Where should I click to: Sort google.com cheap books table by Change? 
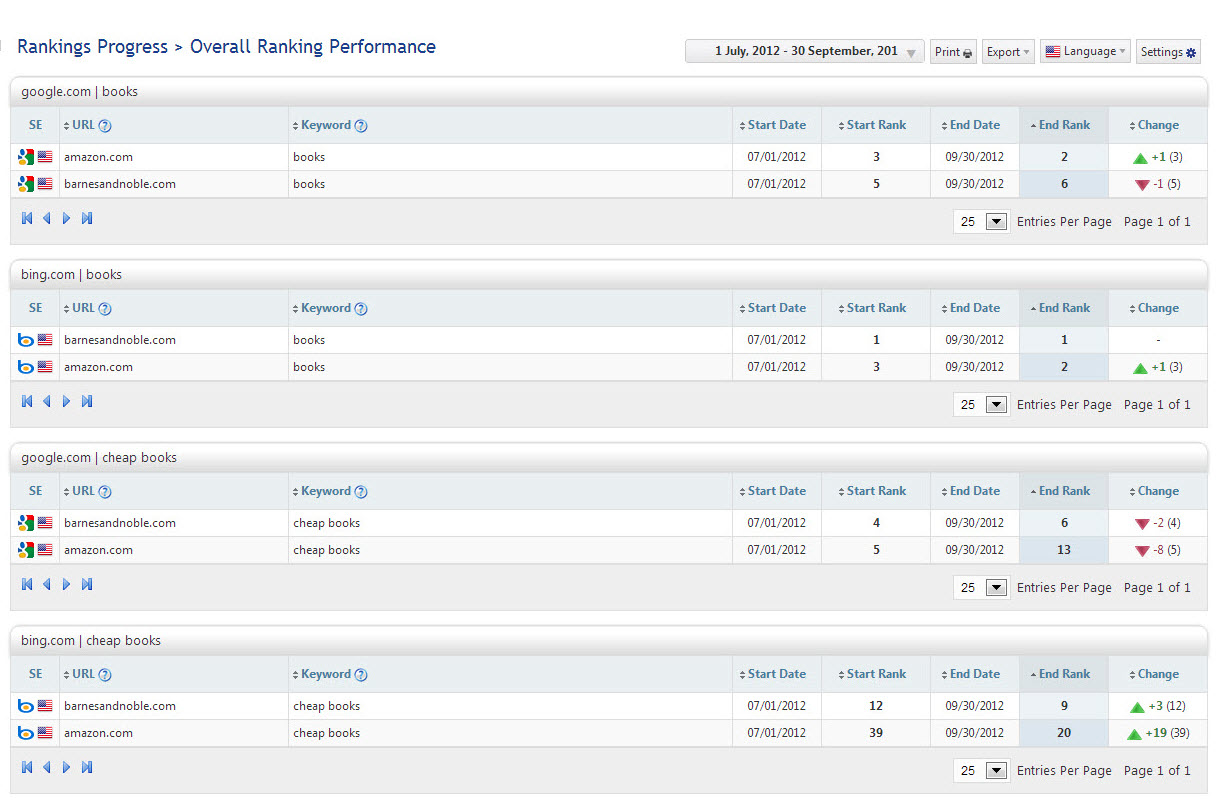click(1157, 491)
